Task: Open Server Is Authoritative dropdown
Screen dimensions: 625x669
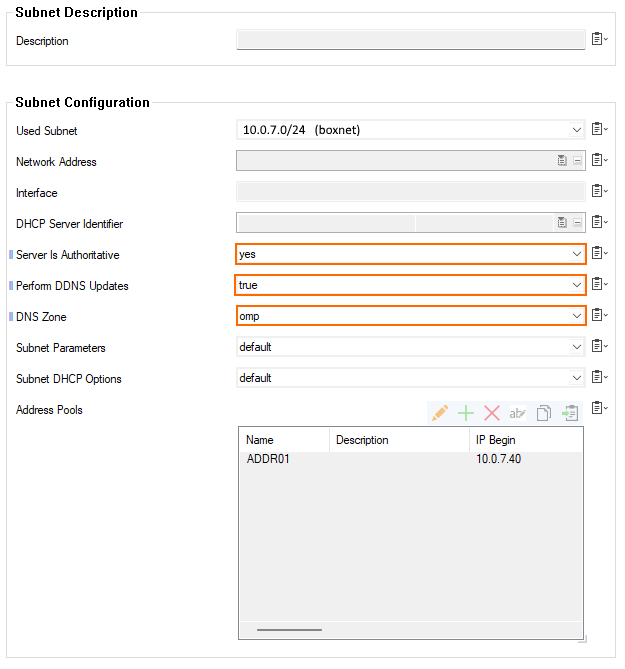Action: click(x=576, y=254)
